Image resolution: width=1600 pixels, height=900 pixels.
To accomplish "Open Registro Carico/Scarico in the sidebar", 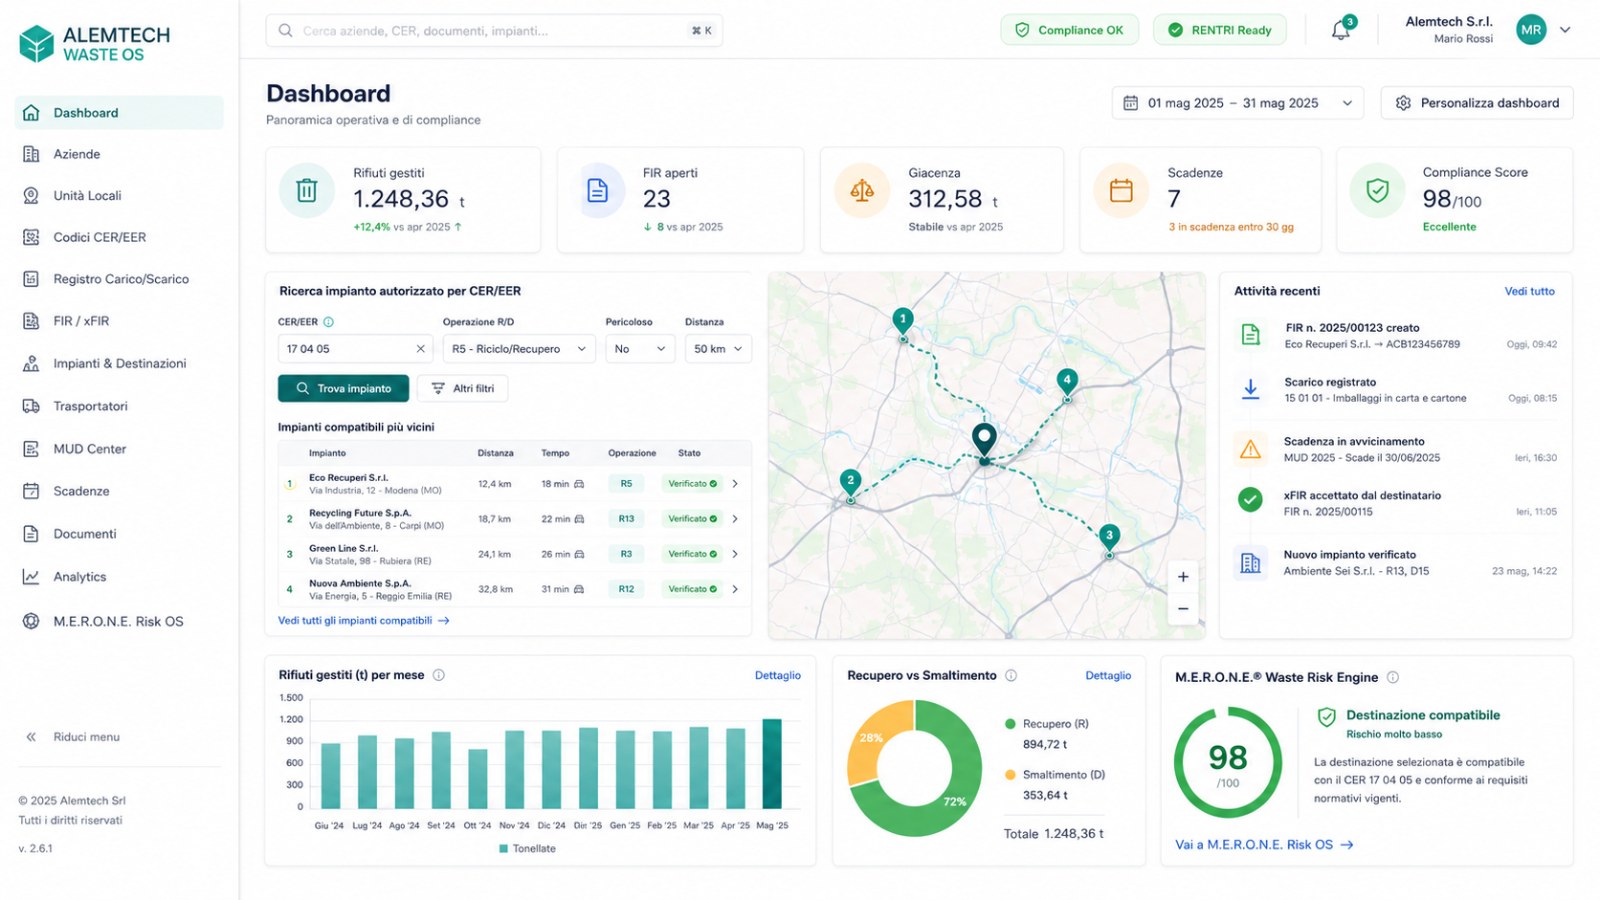I will pos(119,279).
